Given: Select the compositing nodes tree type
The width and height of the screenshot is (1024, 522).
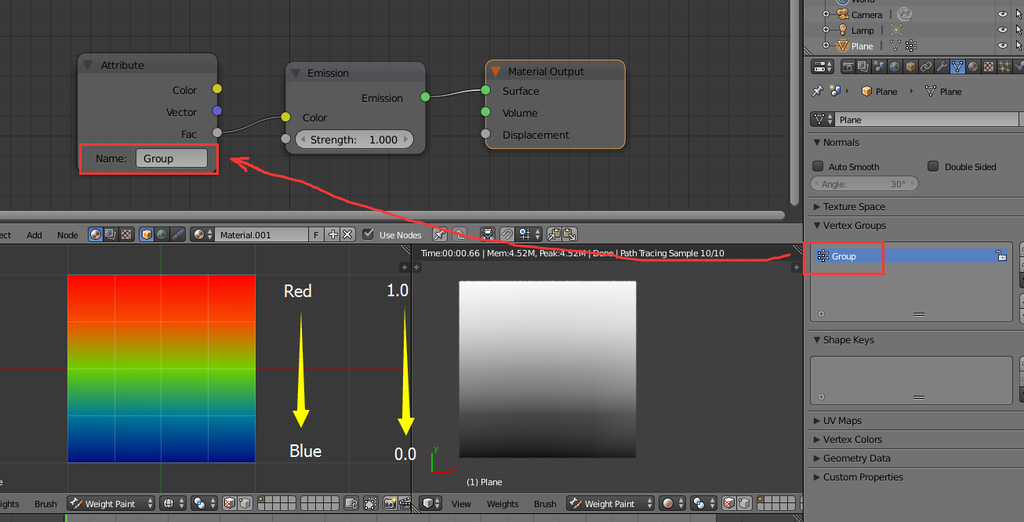Looking at the screenshot, I should point(110,235).
